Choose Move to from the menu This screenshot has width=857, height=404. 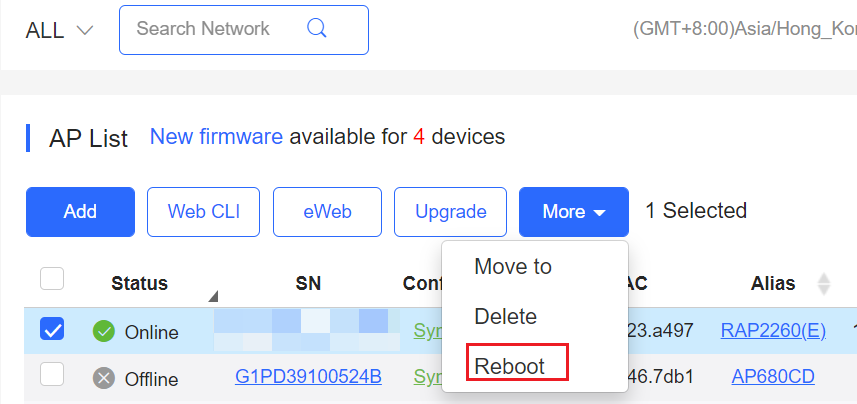point(513,267)
